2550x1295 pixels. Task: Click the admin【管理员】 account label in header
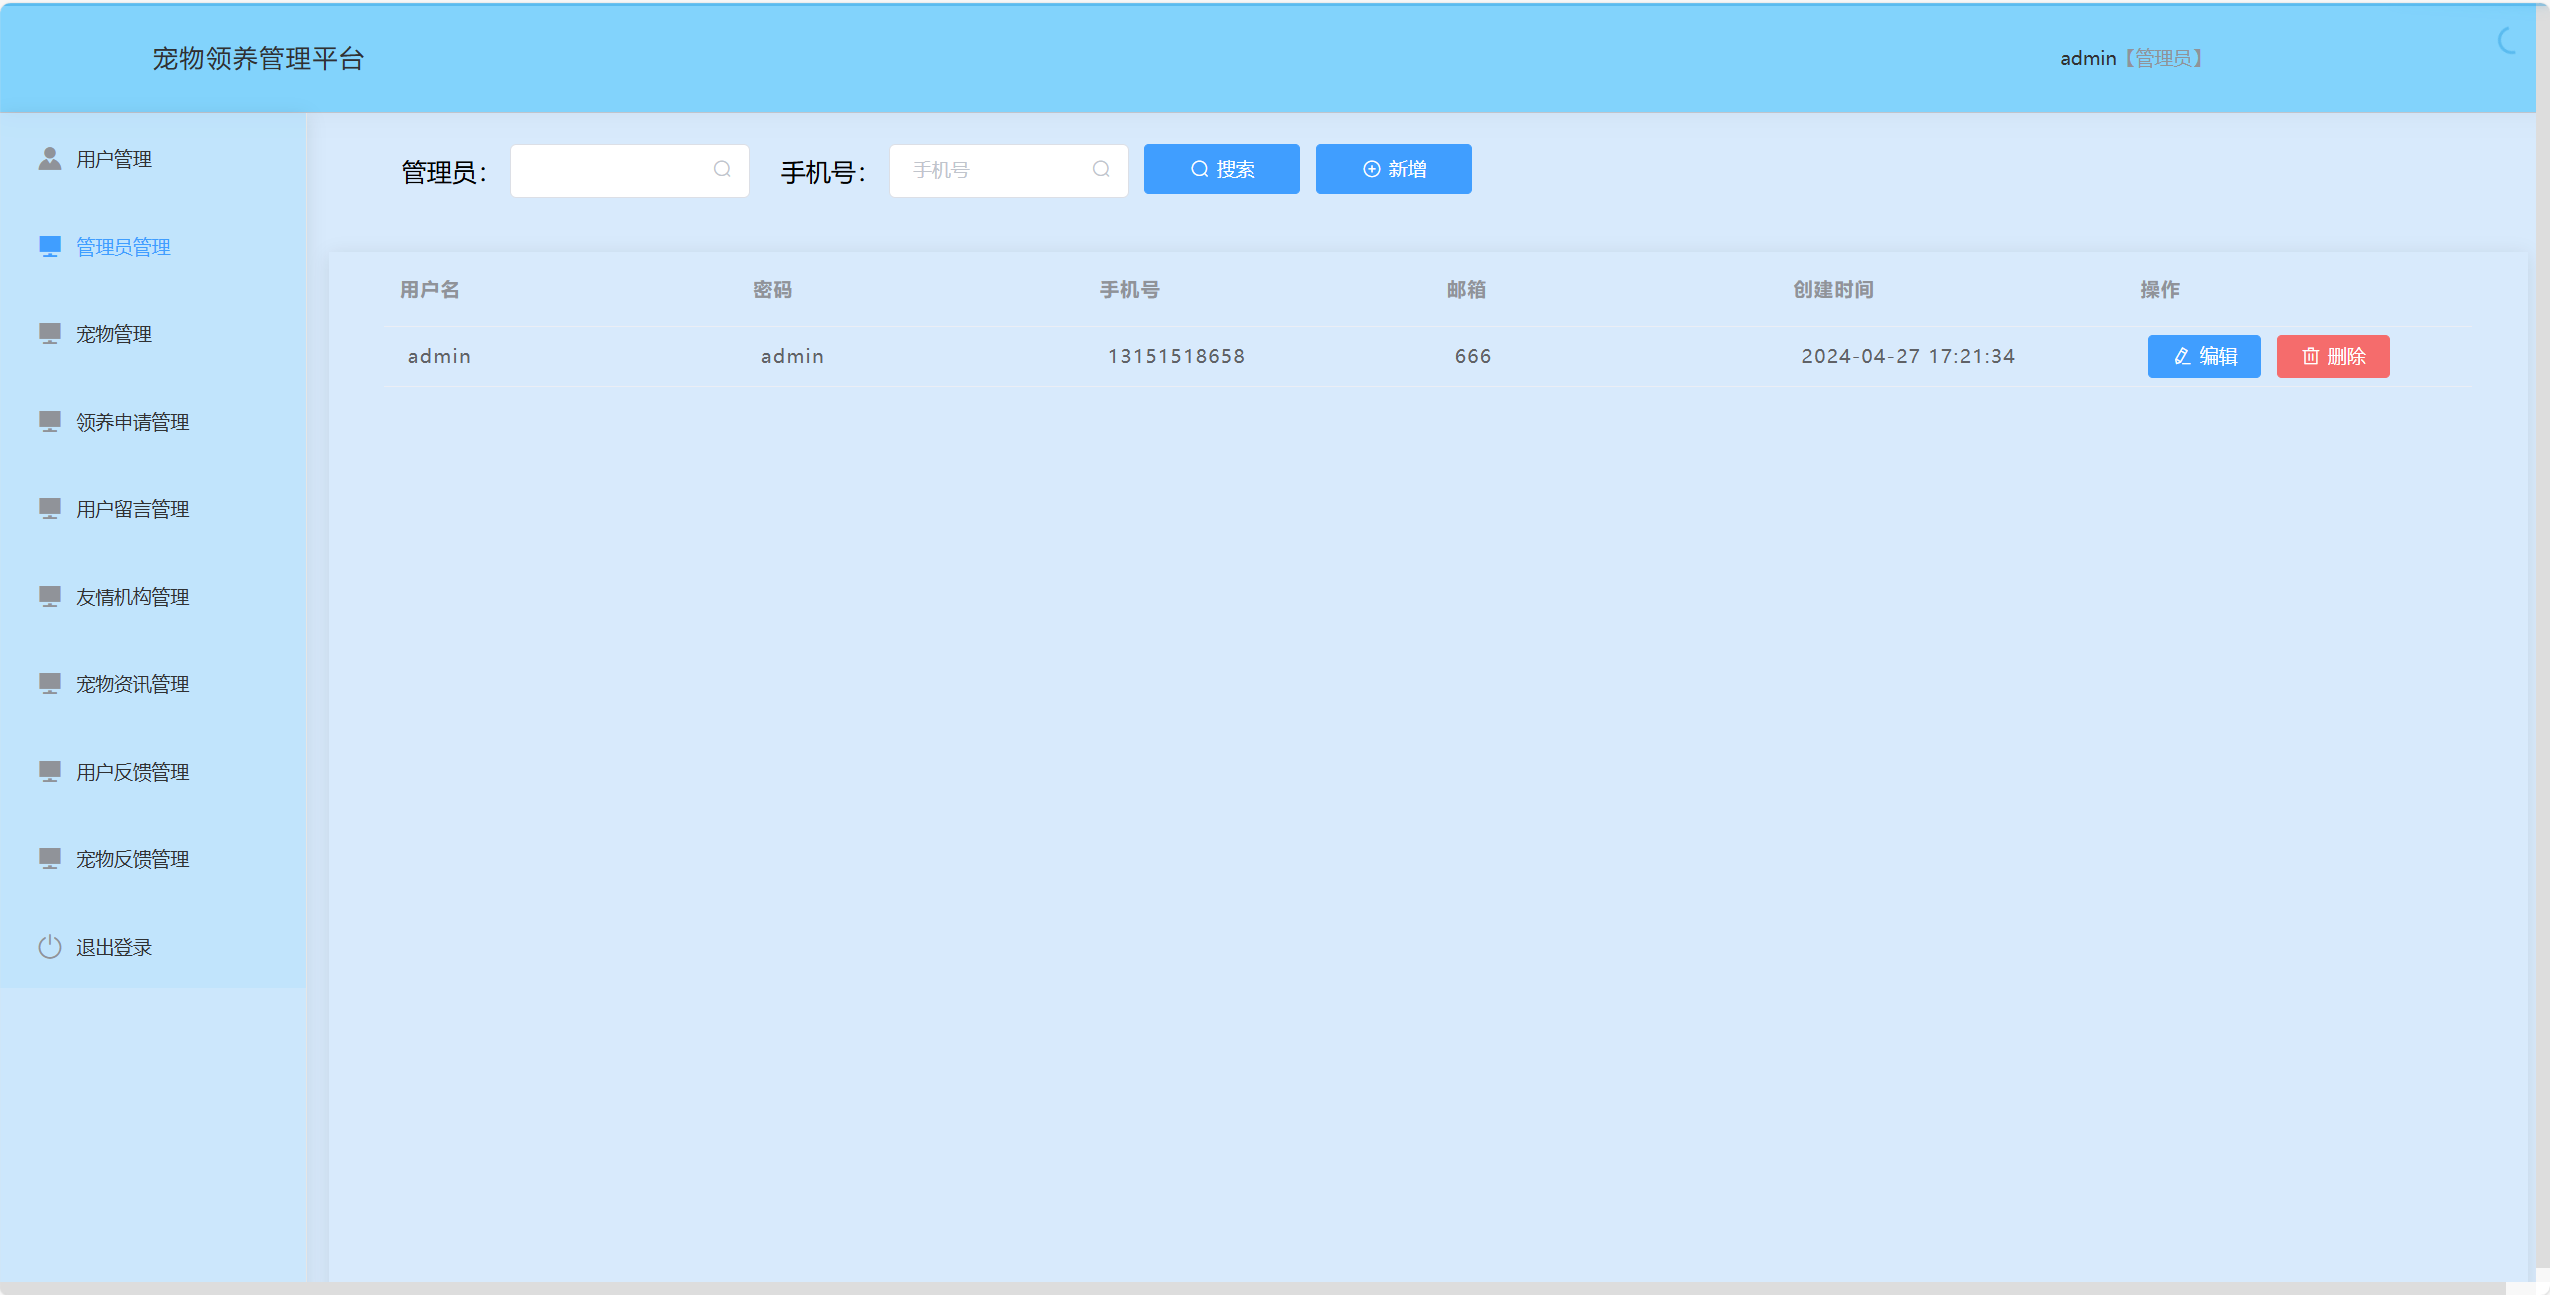[x=2130, y=58]
